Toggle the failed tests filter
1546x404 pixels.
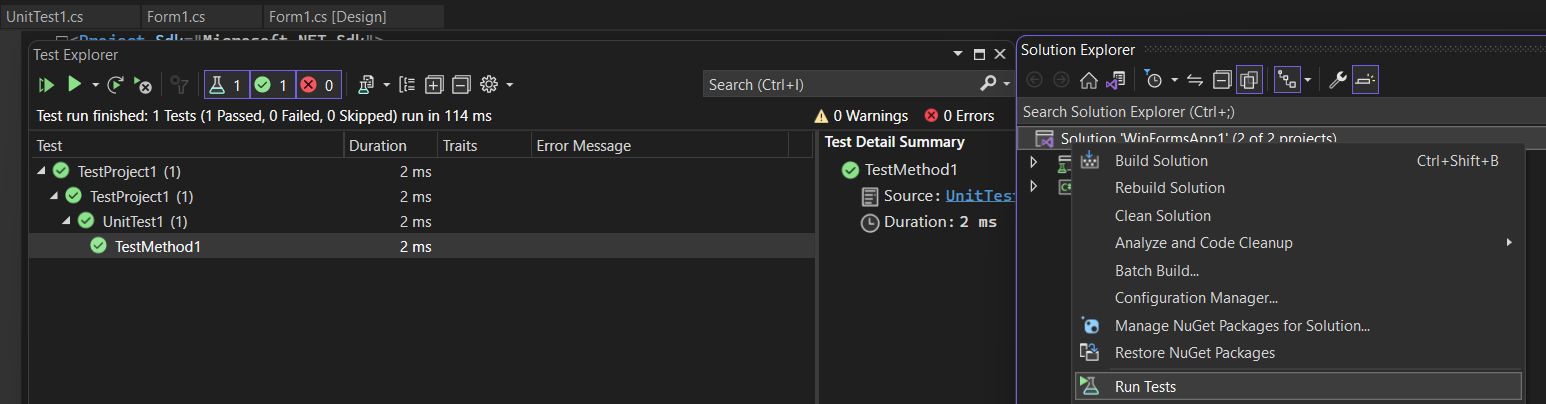(319, 85)
